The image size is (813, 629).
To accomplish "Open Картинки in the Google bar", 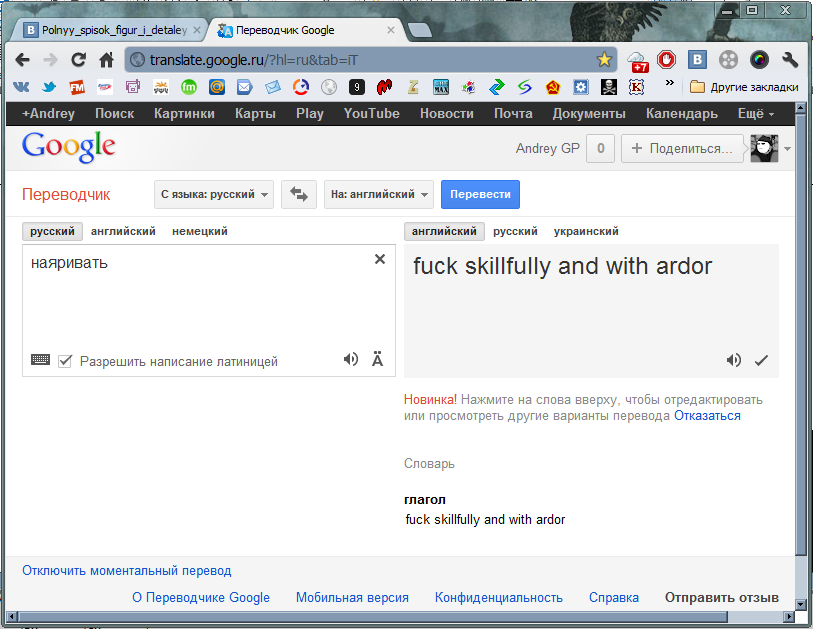I will [x=184, y=114].
